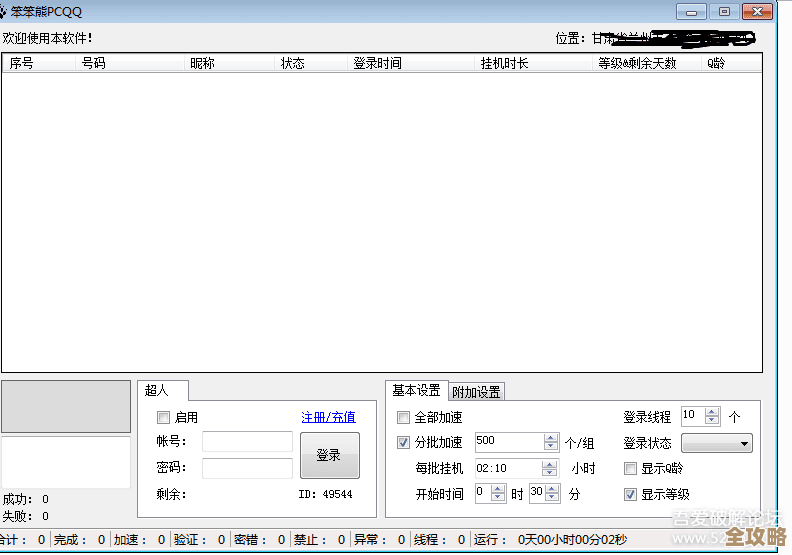Click the 失败: 0 counter
Viewport: 792px width, 555px height.
point(26,516)
